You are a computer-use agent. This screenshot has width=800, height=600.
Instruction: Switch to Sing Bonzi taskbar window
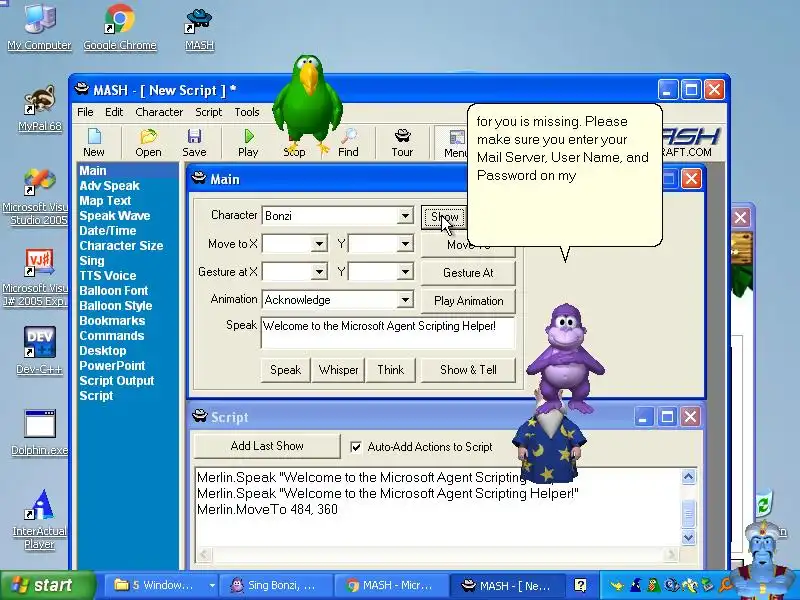click(x=276, y=585)
